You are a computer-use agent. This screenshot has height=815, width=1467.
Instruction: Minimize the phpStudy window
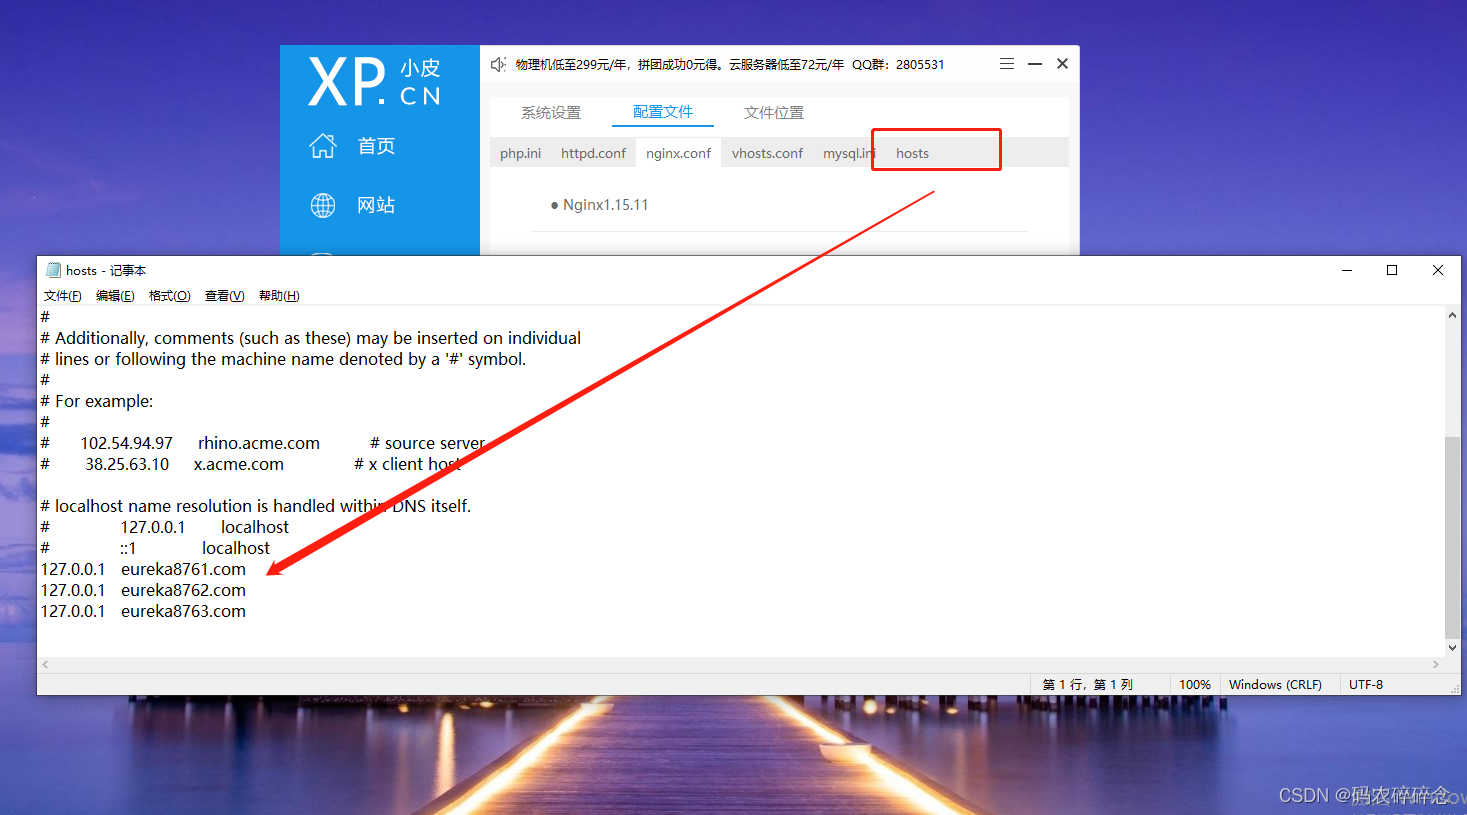pos(1035,63)
